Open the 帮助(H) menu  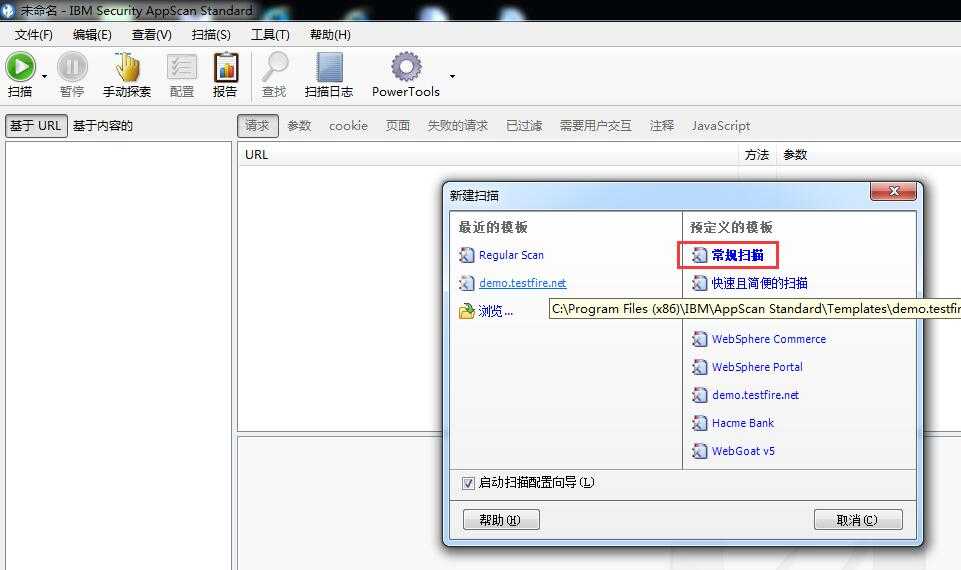pos(330,35)
